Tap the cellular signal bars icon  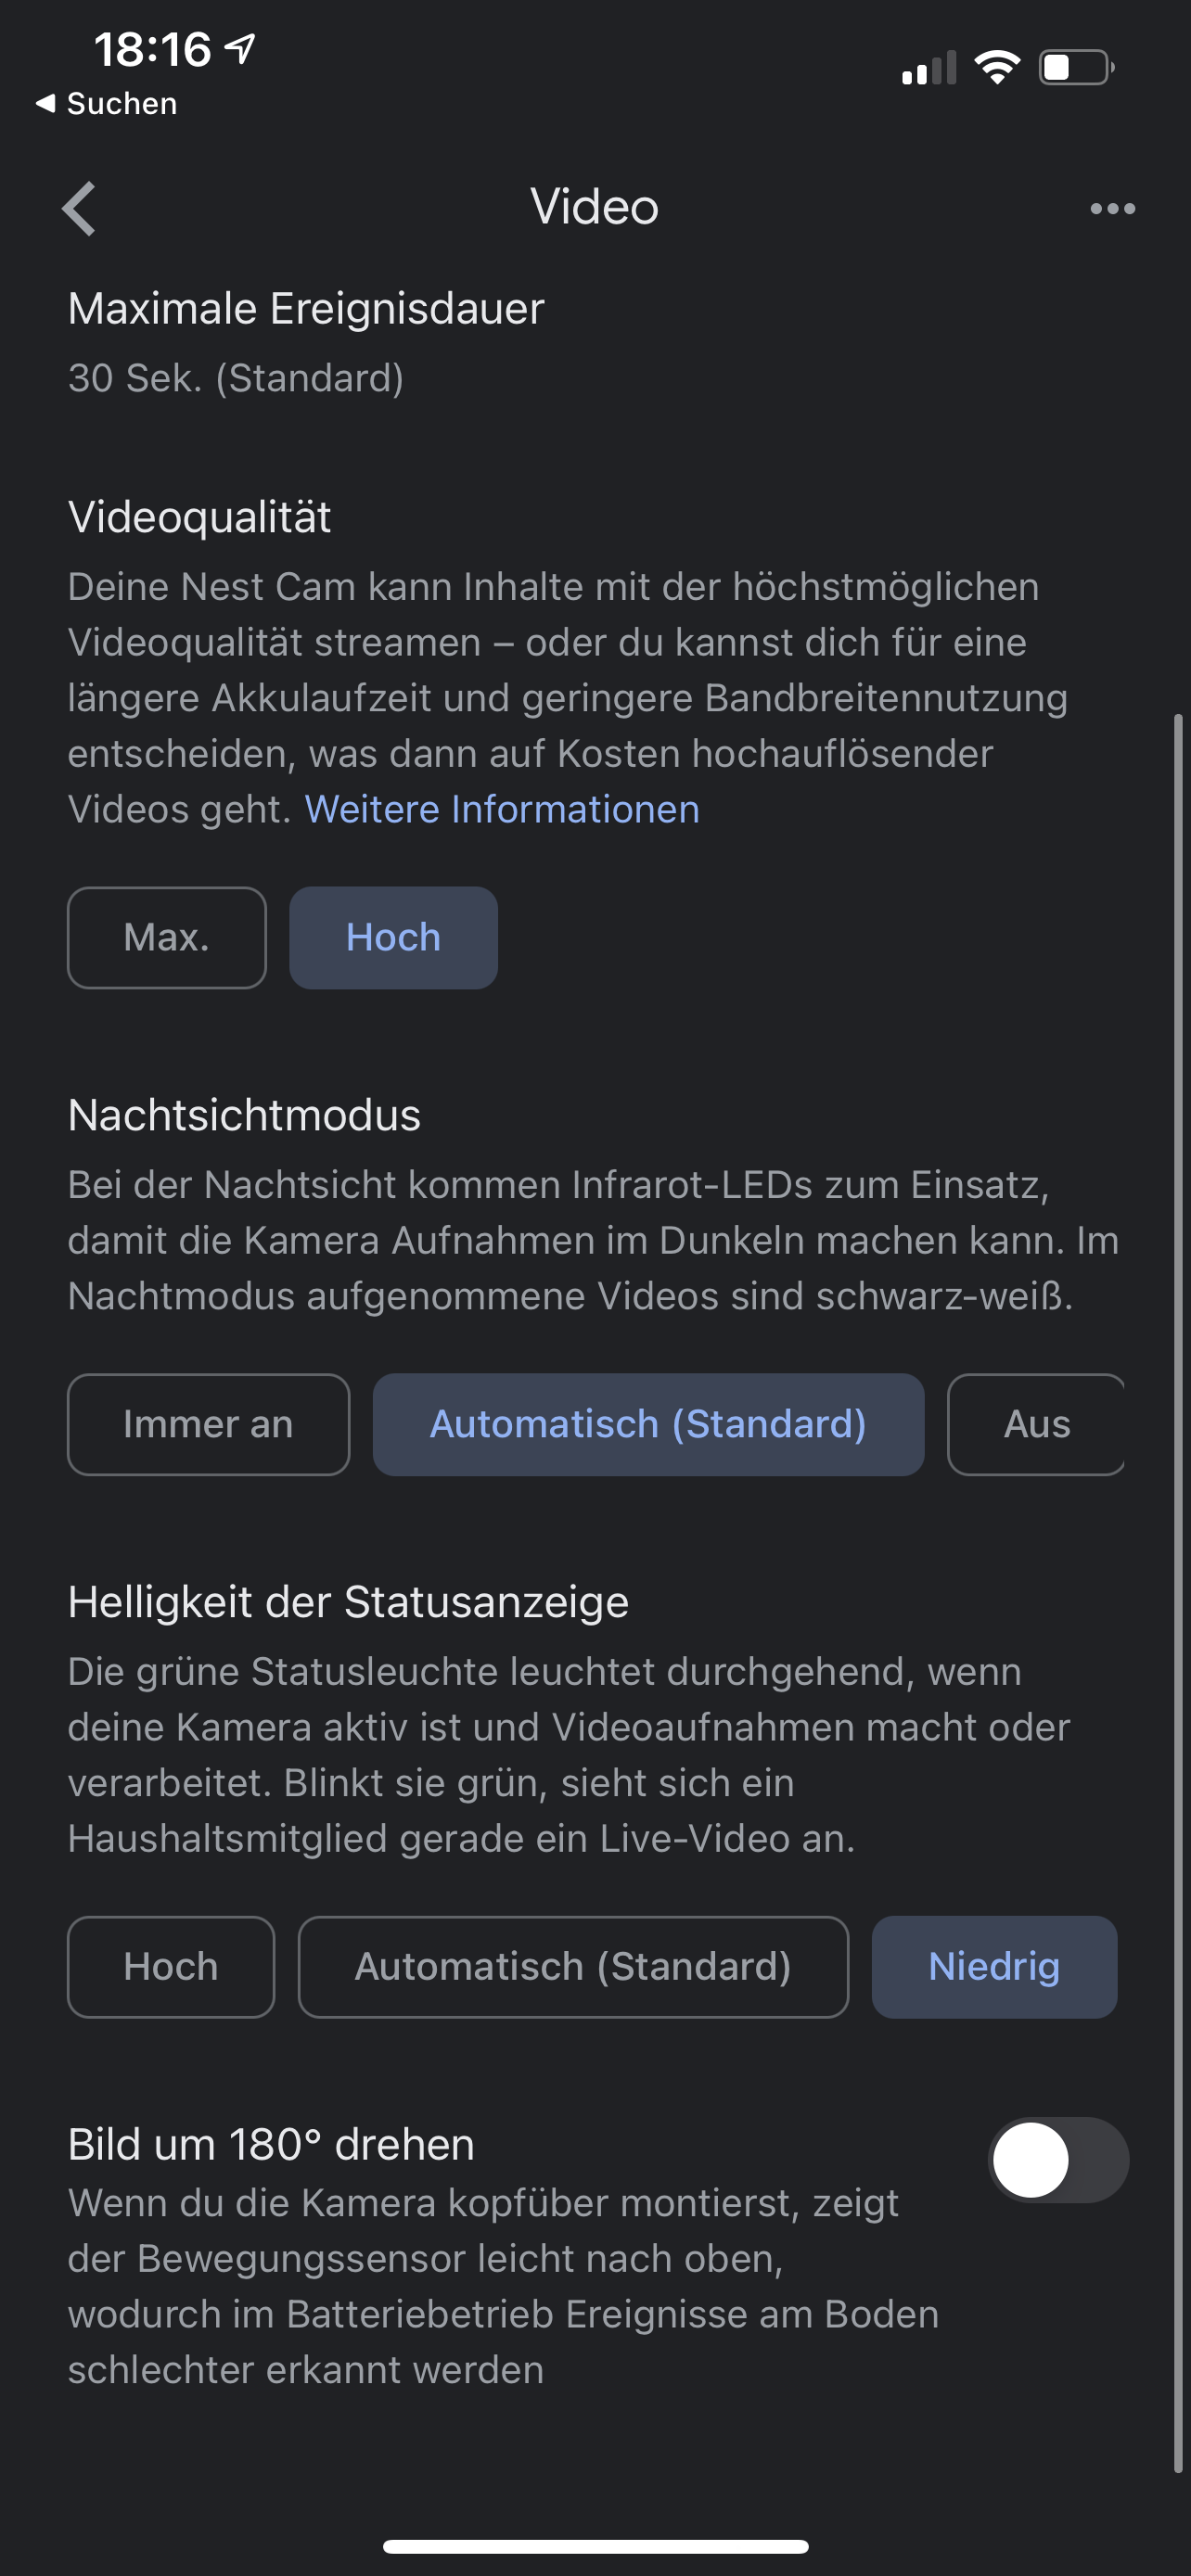[x=928, y=68]
